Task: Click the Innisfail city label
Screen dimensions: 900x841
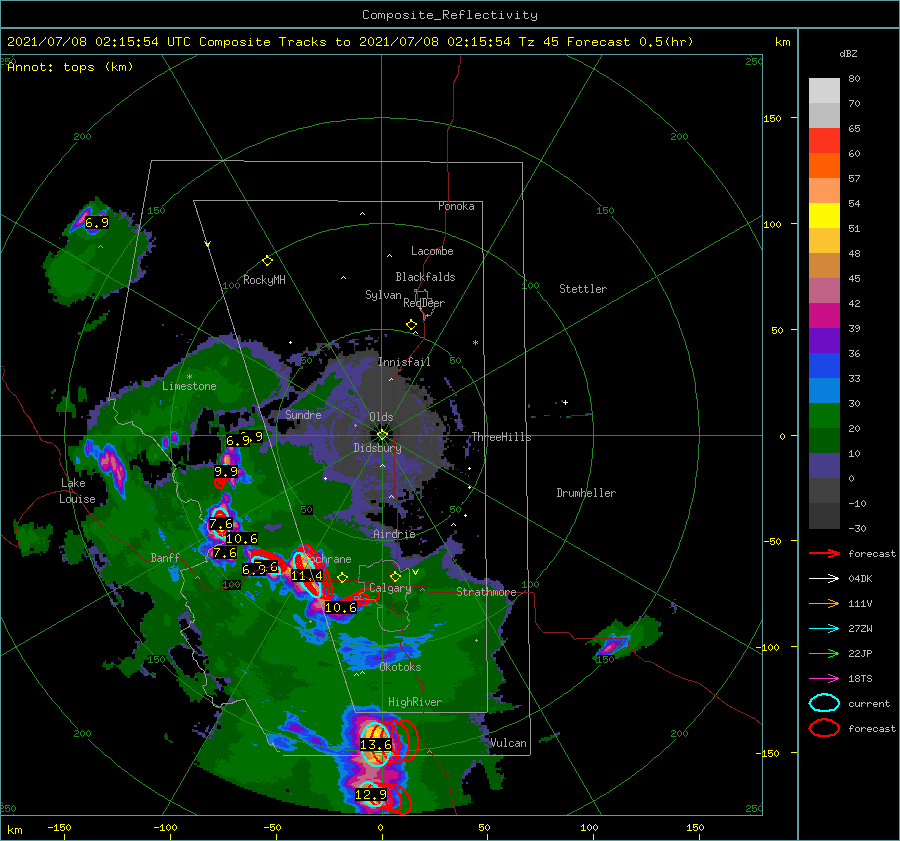Action: click(x=404, y=362)
